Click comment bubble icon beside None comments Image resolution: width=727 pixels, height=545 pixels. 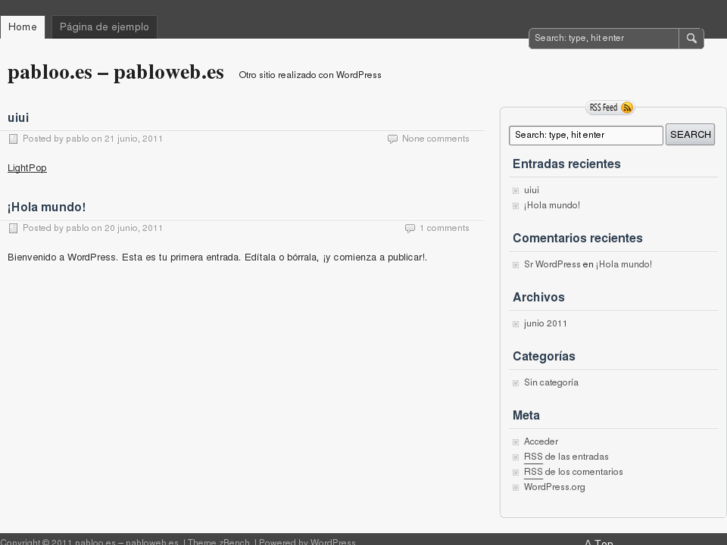pyautogui.click(x=392, y=139)
